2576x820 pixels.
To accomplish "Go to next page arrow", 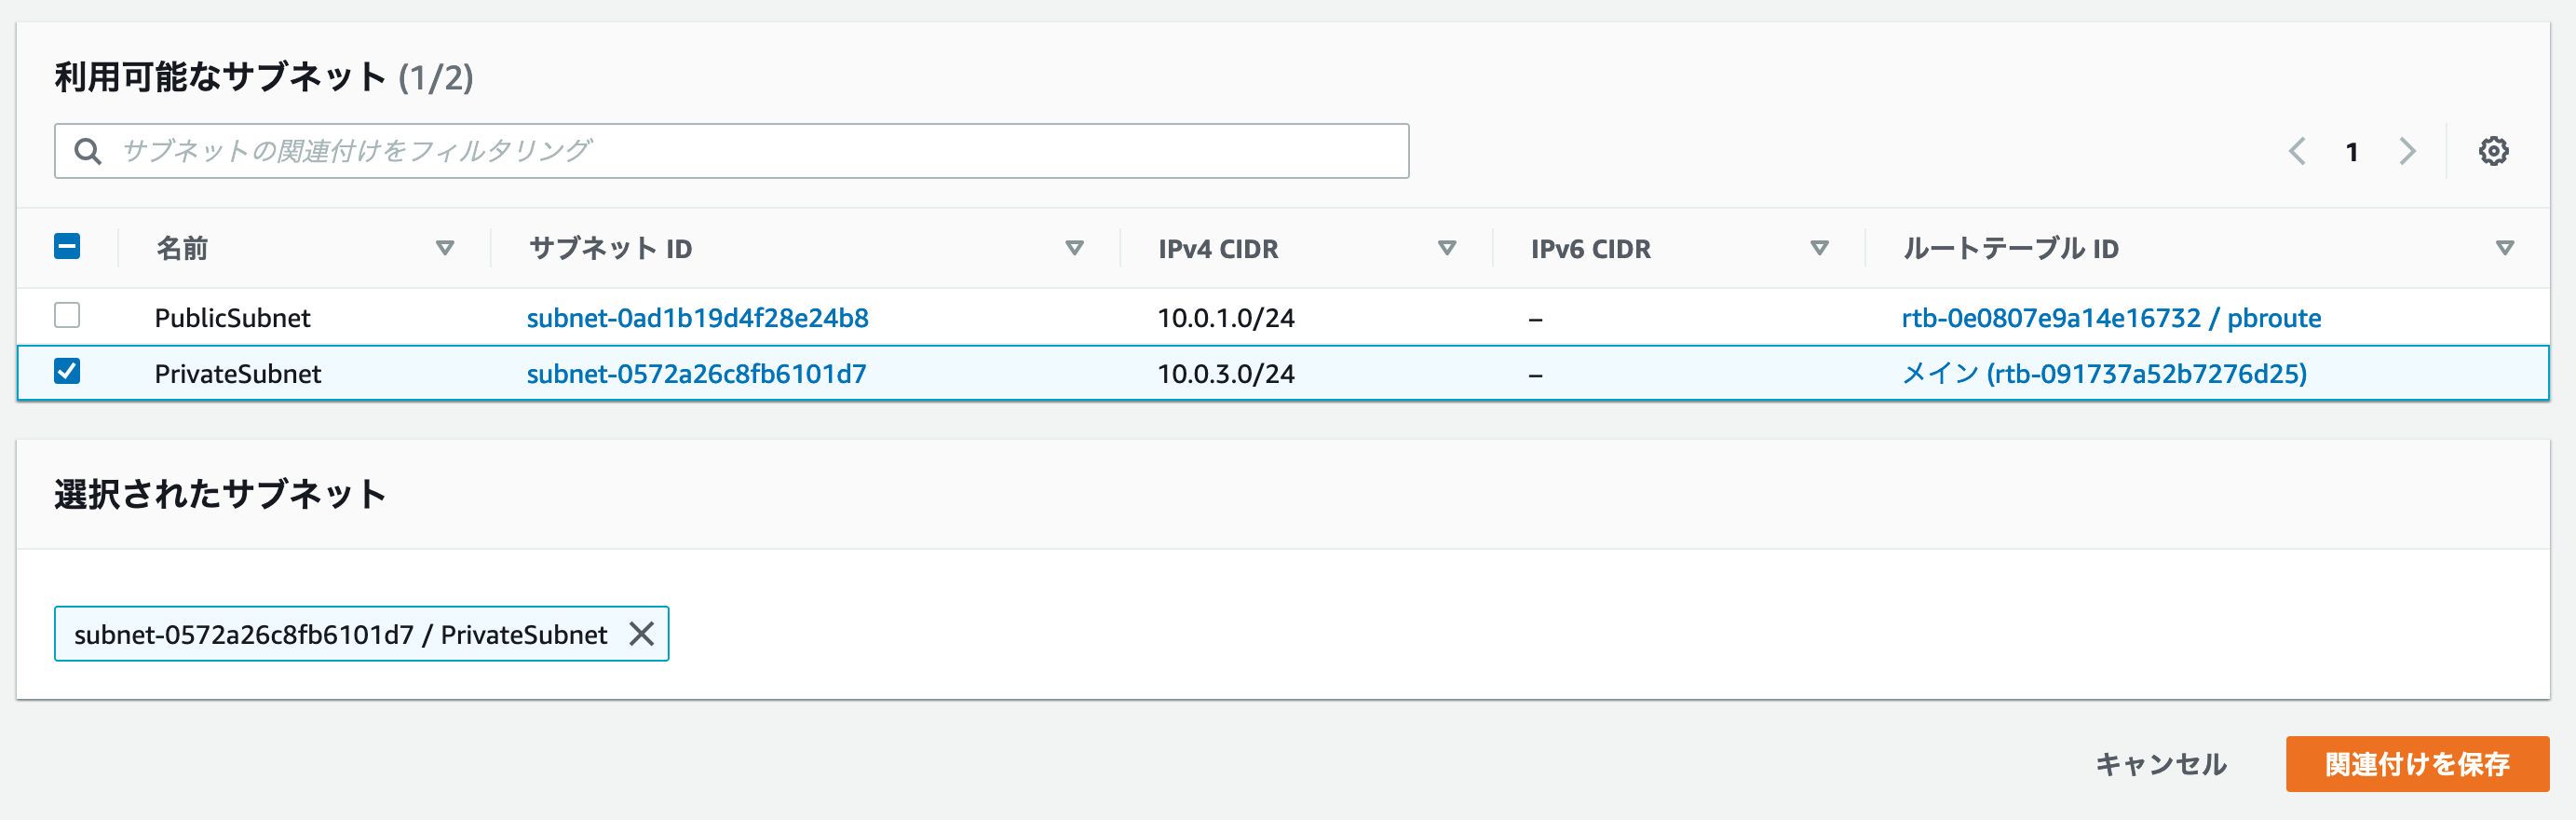I will (2407, 151).
